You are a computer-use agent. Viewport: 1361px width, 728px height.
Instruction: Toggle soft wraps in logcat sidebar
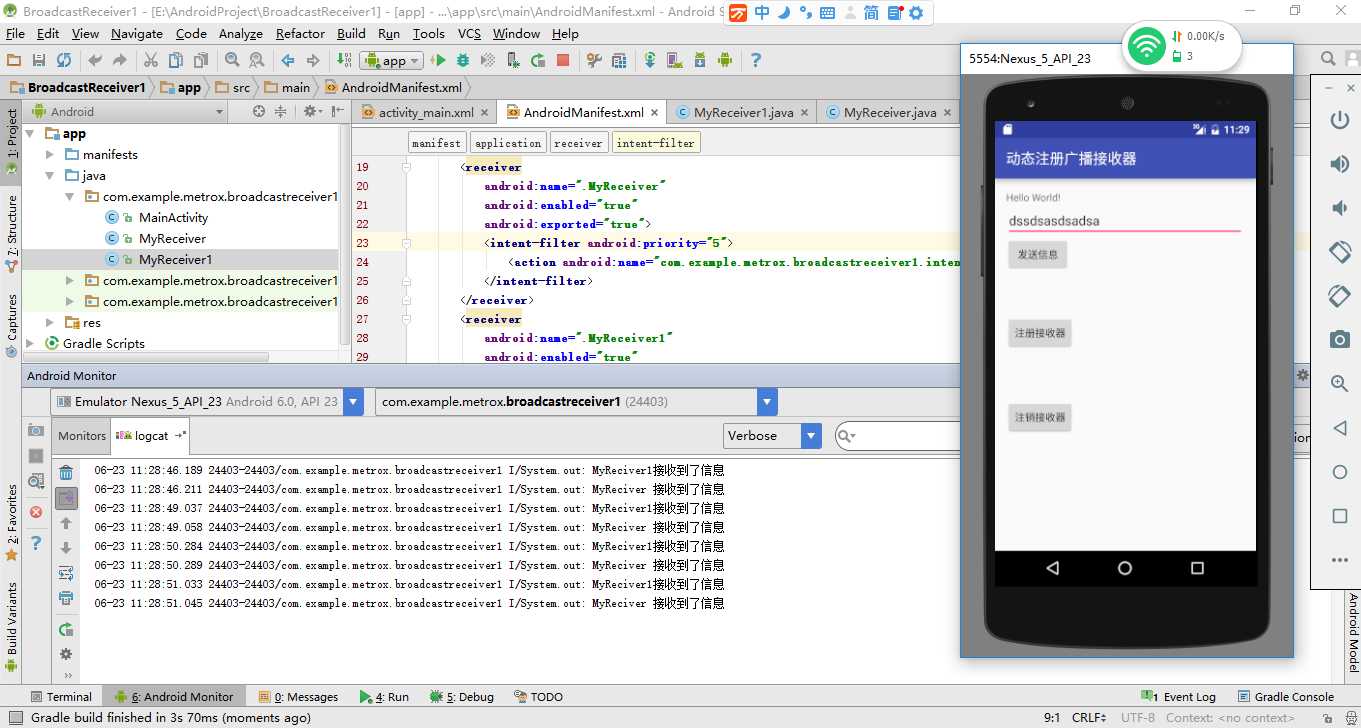66,573
